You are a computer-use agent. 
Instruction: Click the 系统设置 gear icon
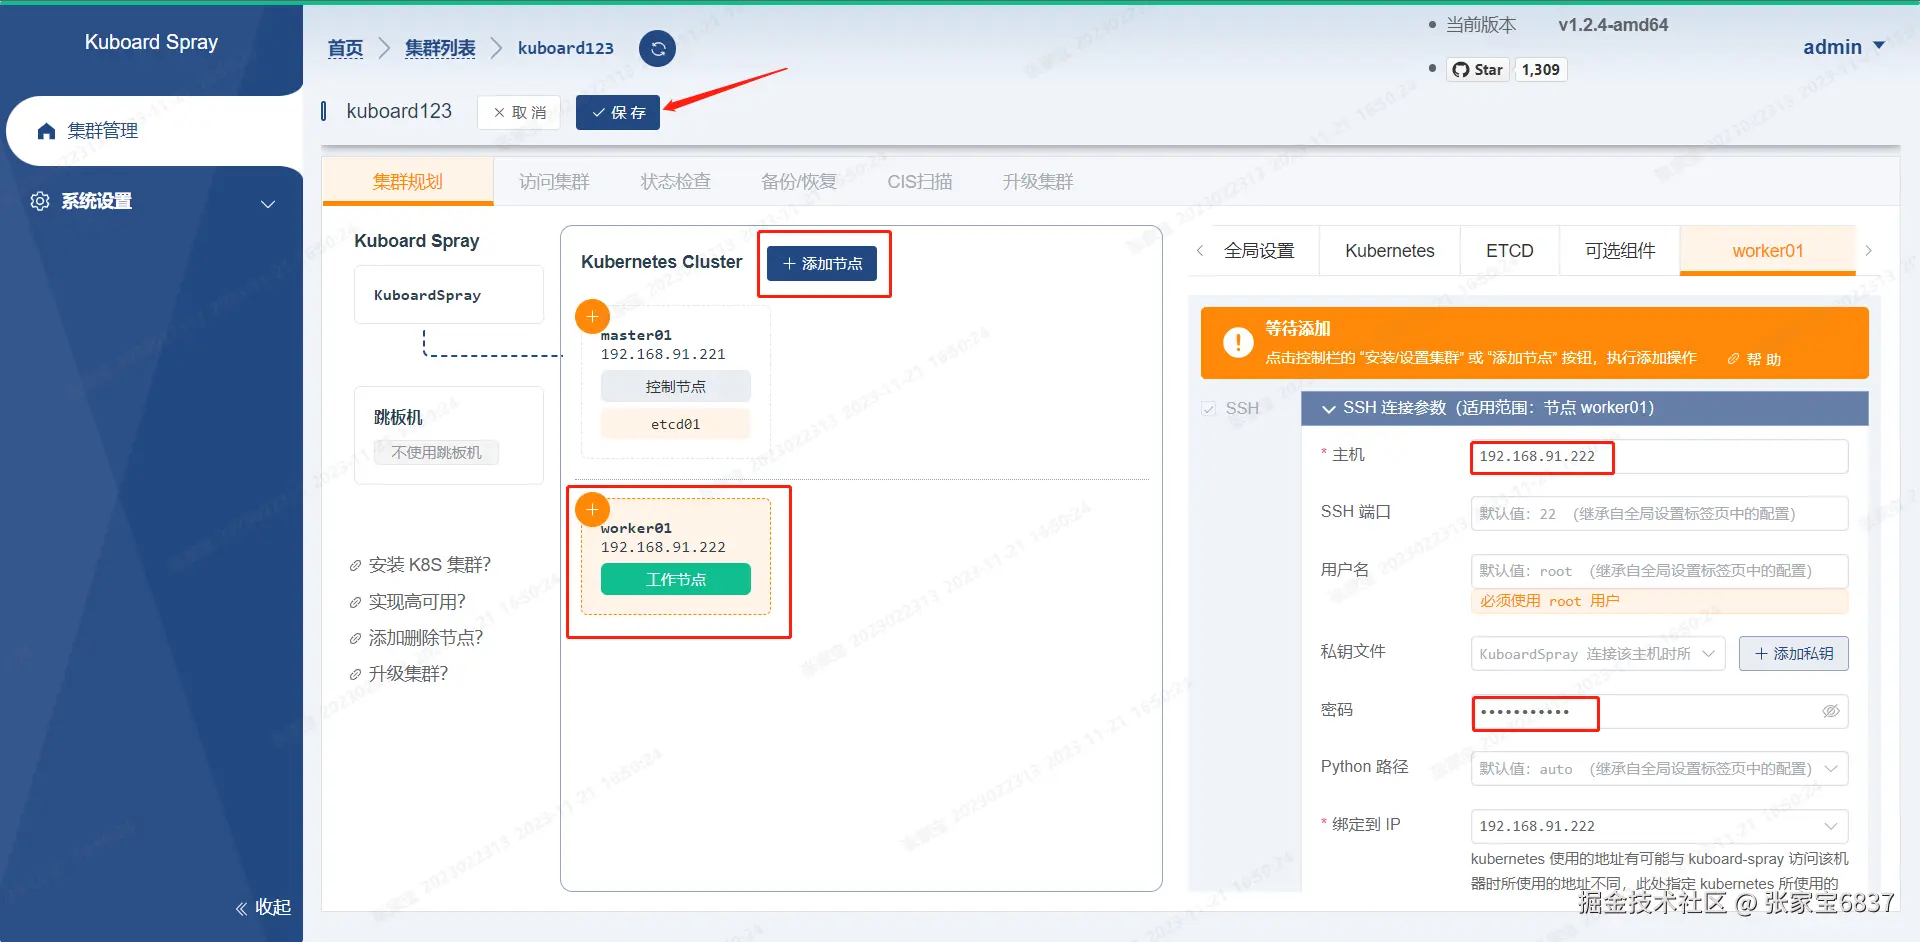point(40,201)
